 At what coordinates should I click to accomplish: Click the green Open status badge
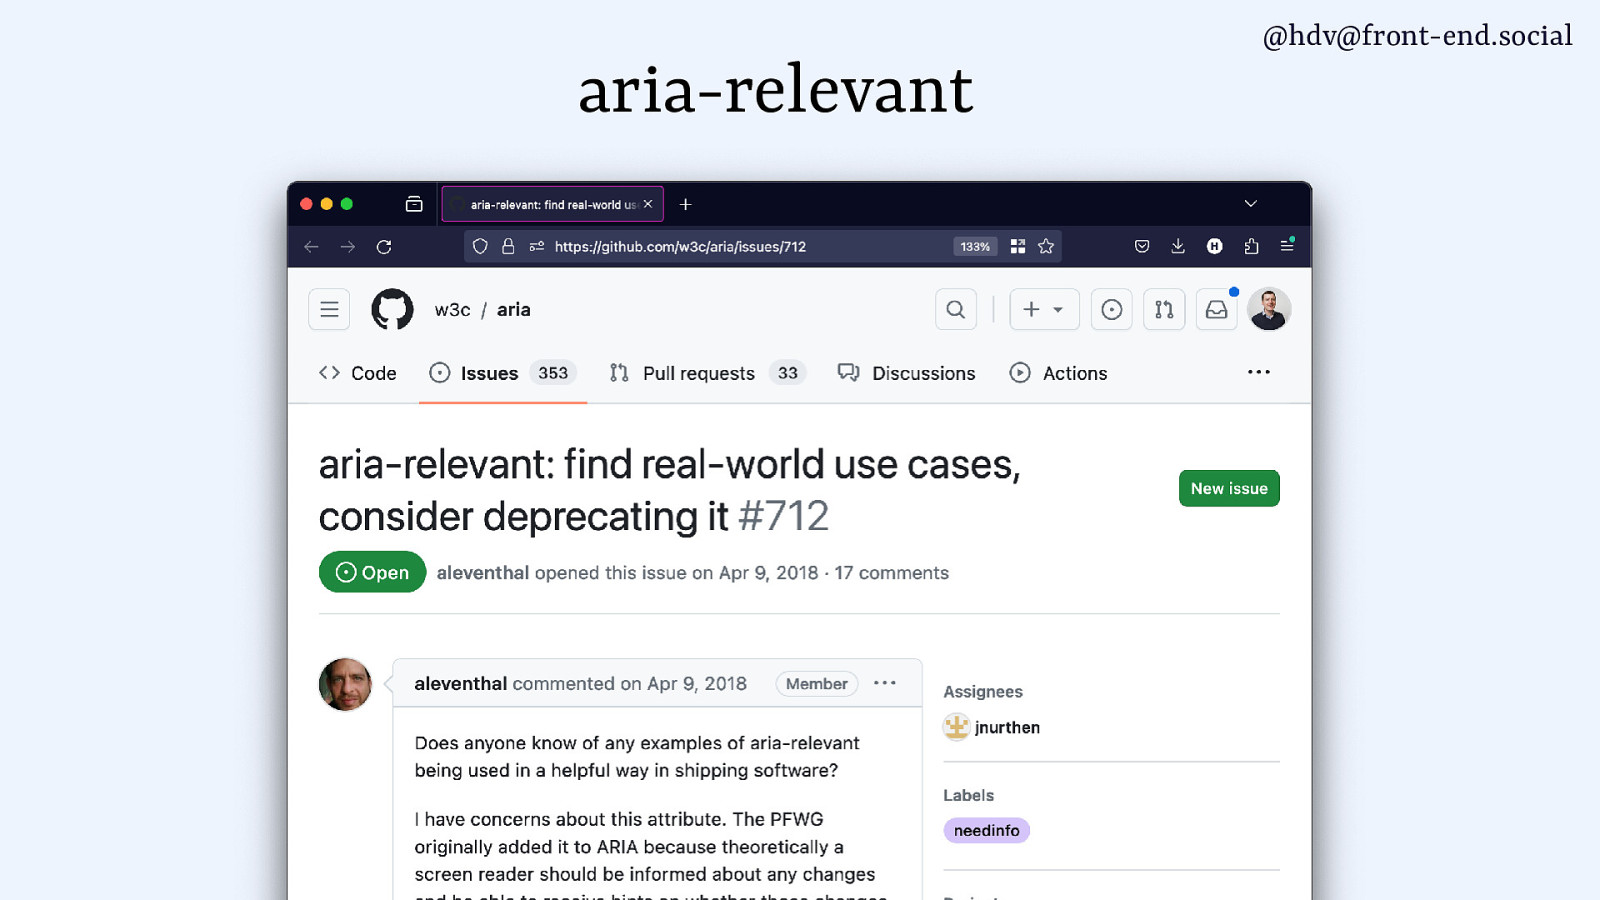pyautogui.click(x=372, y=572)
